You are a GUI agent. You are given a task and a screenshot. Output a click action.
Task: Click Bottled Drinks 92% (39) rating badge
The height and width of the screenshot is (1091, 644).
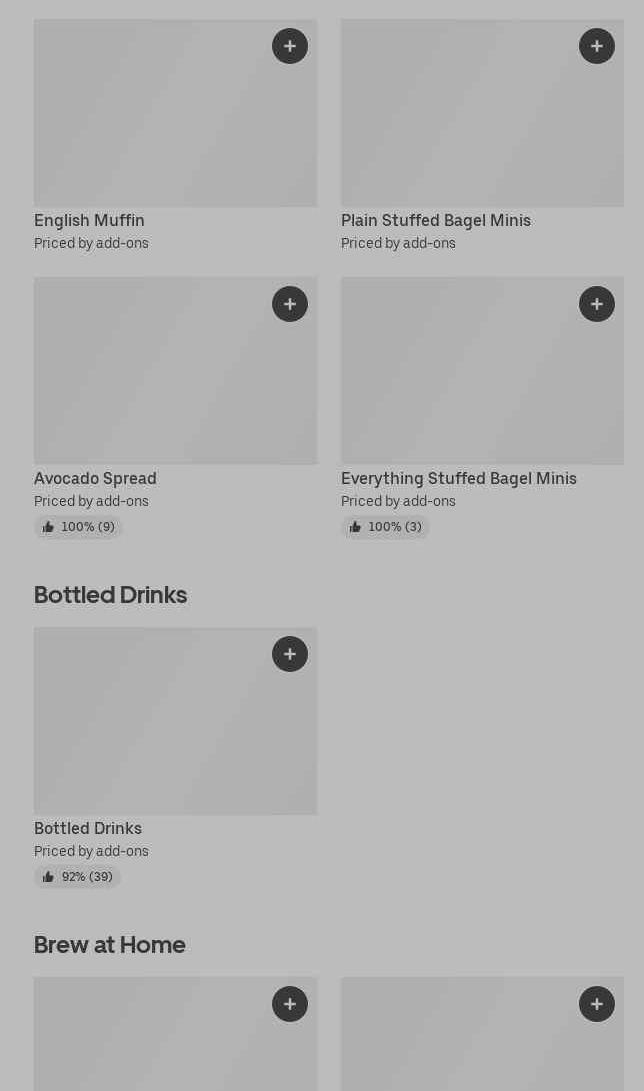tap(77, 877)
